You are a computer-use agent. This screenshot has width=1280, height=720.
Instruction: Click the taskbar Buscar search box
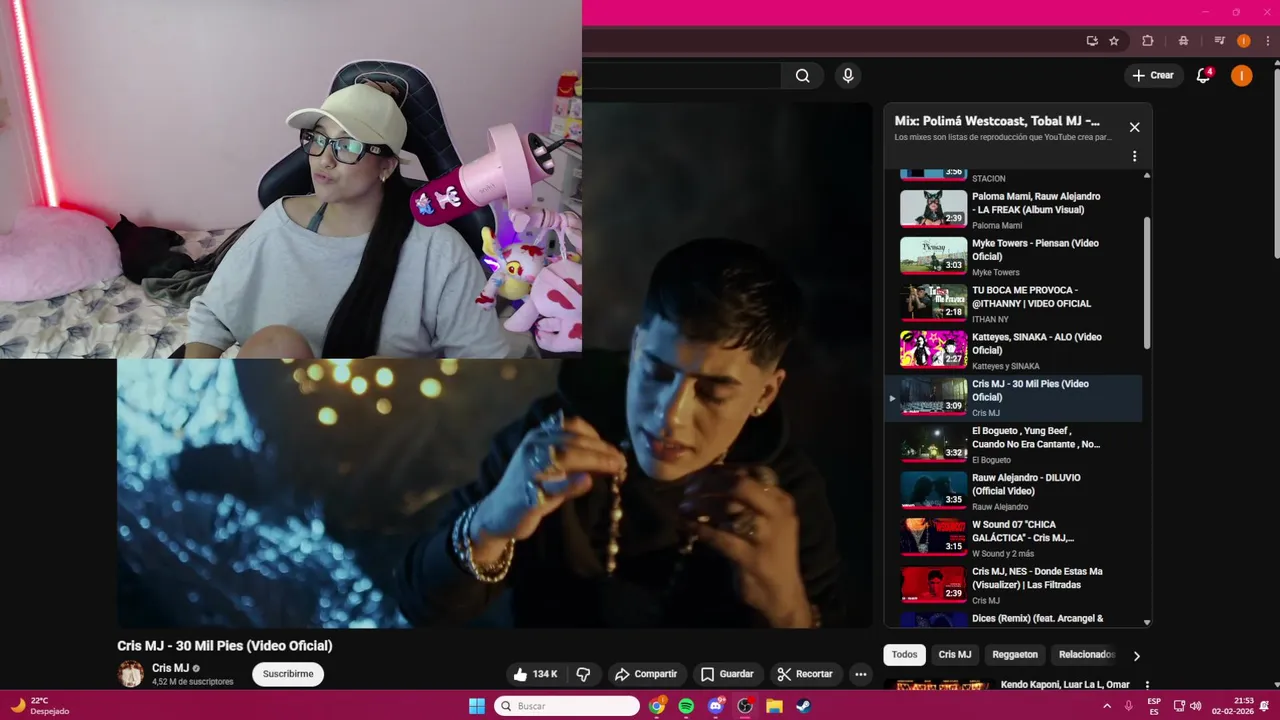click(x=567, y=706)
